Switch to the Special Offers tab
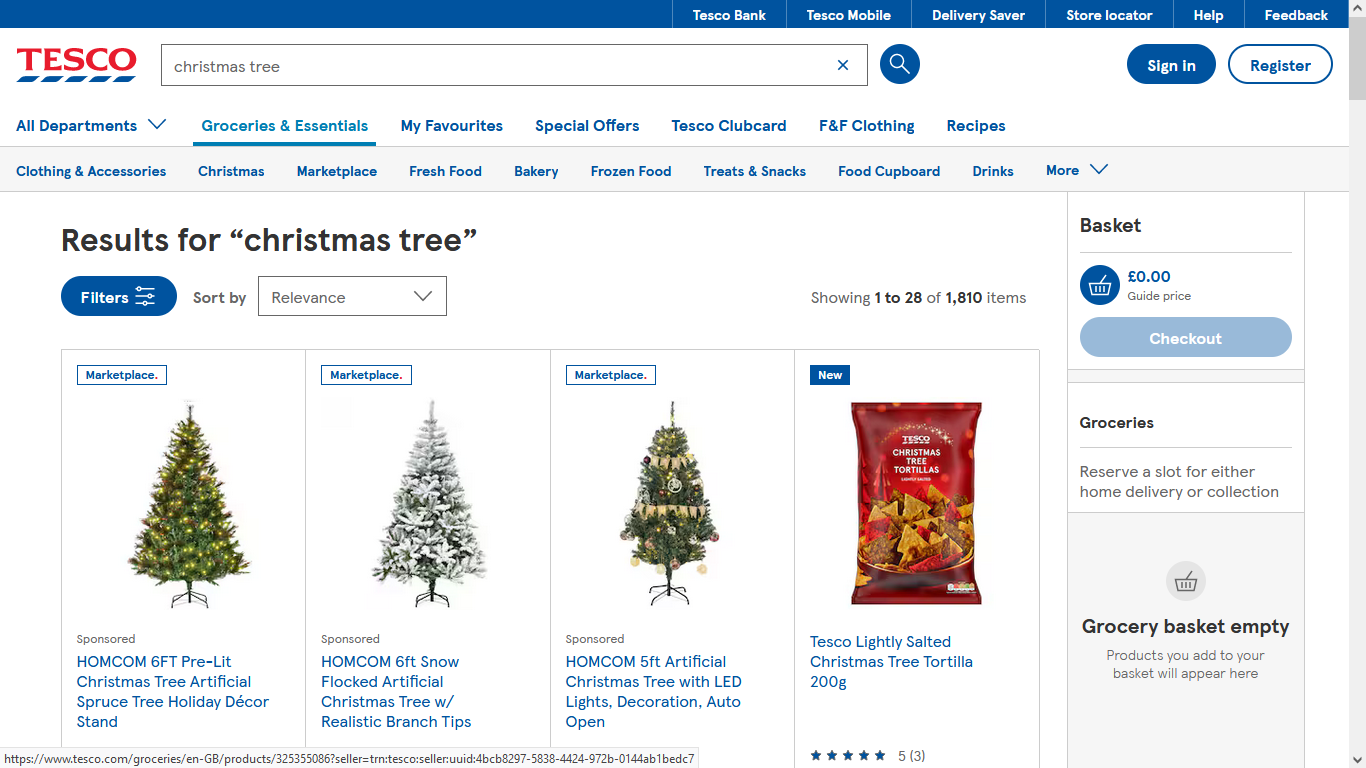This screenshot has height=768, width=1366. click(587, 126)
